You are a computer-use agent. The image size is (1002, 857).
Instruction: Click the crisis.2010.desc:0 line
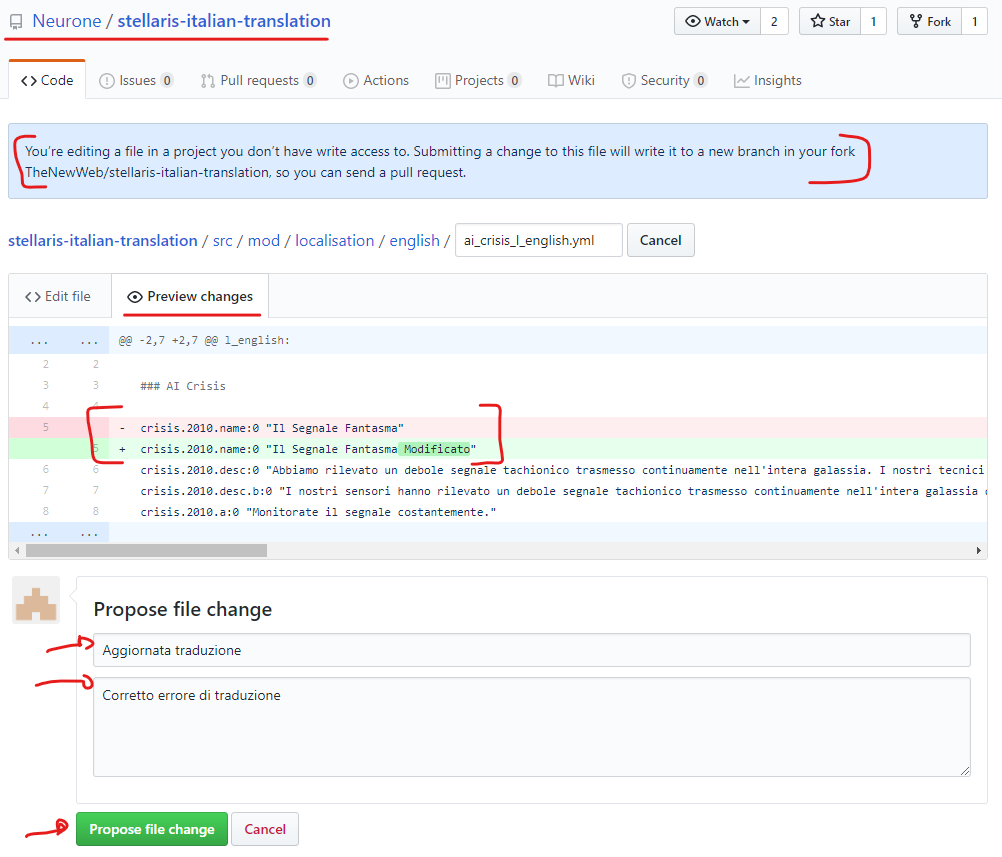(x=562, y=470)
